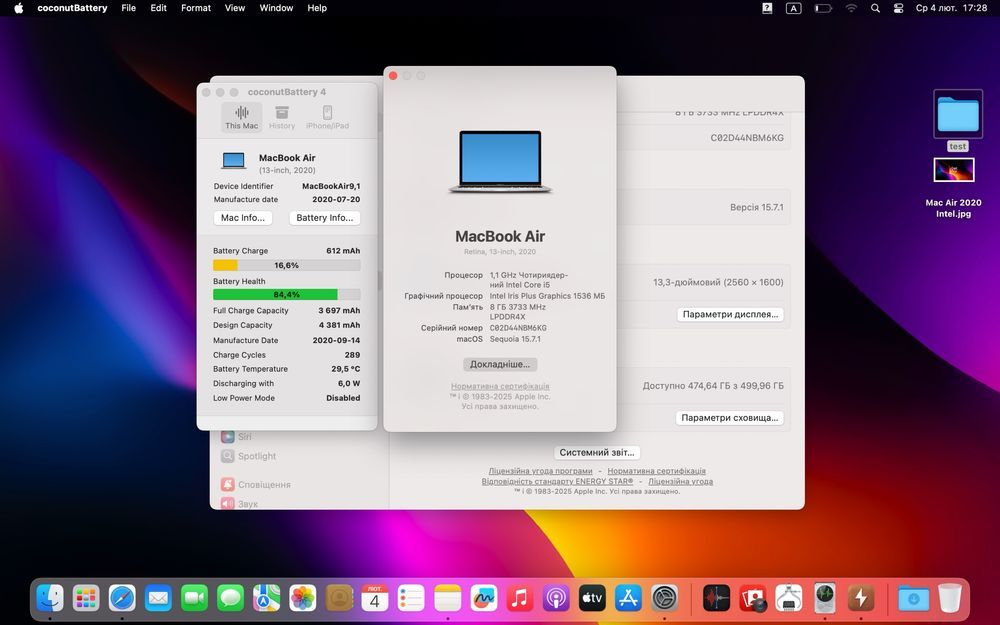Open Photos from the Dock

coord(302,598)
